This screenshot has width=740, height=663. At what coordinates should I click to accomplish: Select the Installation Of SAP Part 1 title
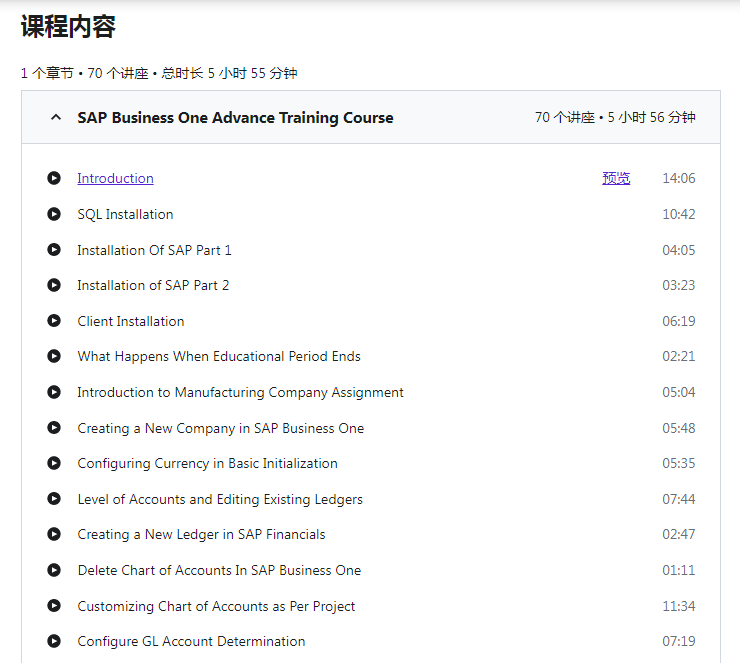(154, 250)
